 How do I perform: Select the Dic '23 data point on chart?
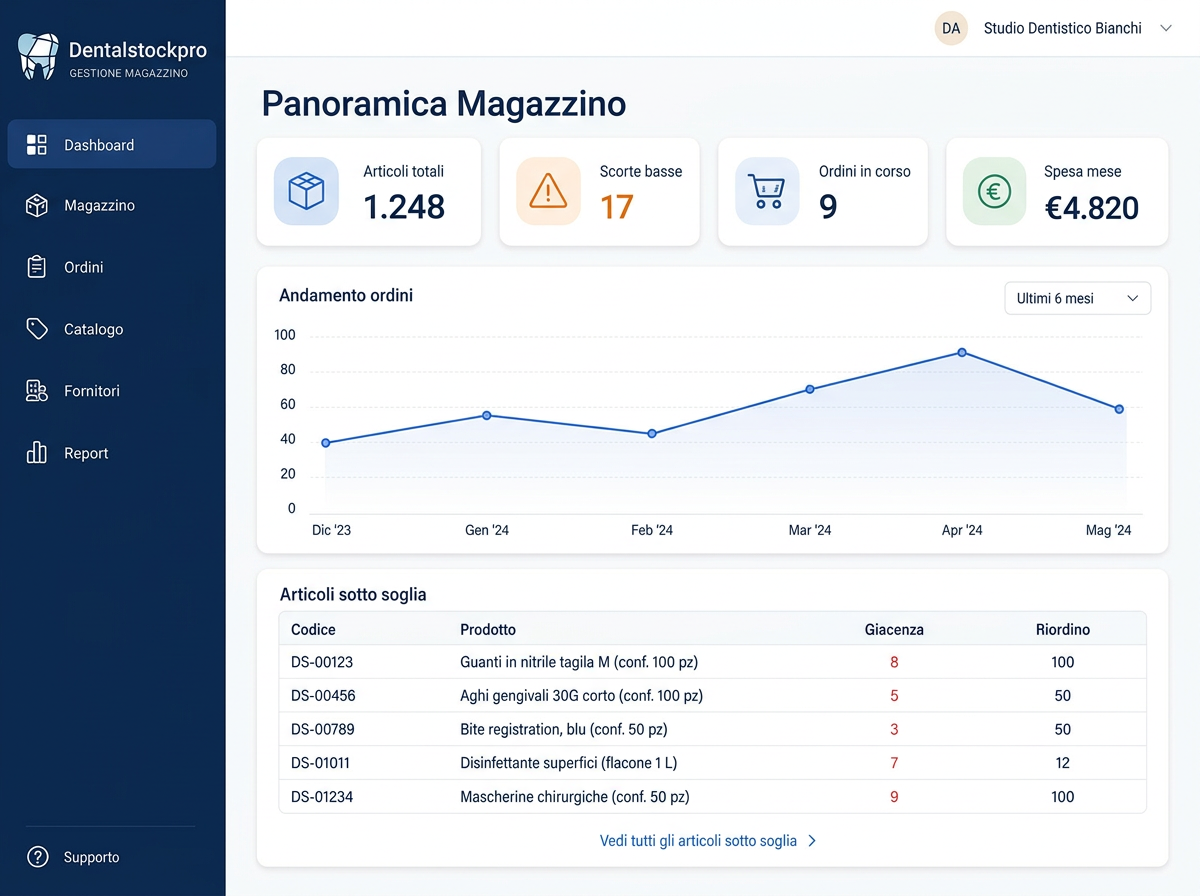(326, 443)
